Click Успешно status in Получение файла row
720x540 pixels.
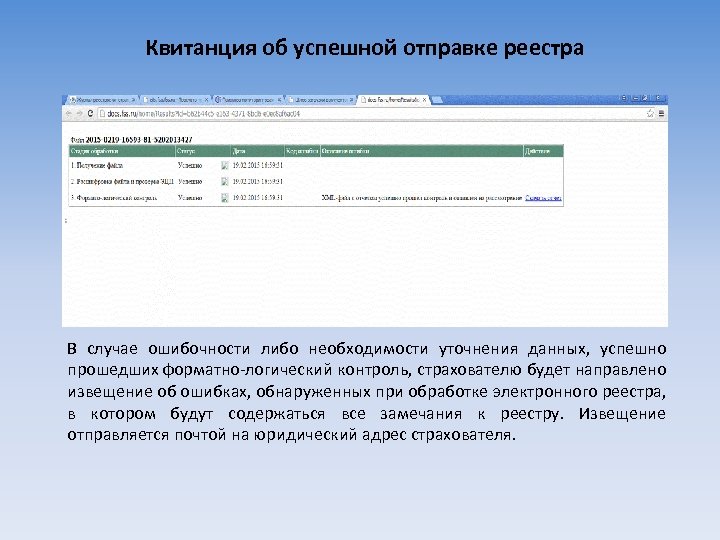coord(190,165)
